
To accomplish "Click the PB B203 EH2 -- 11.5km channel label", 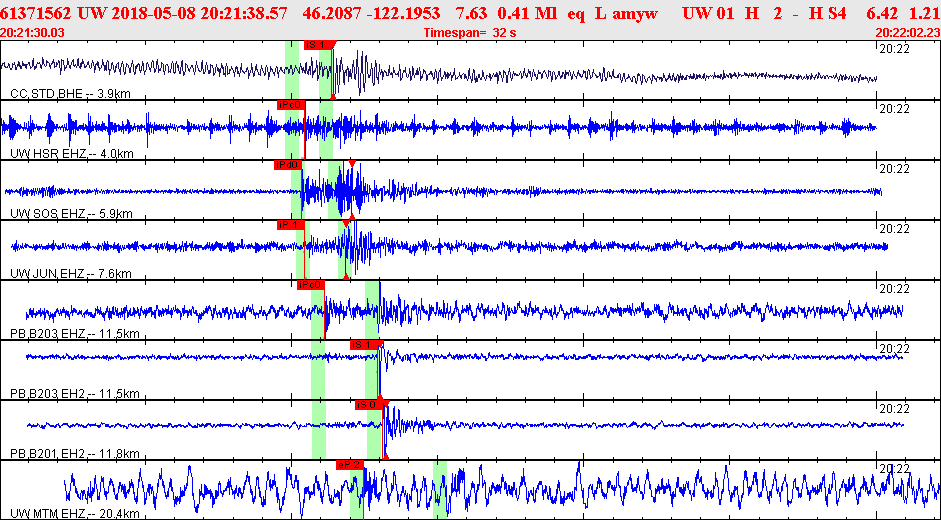I will pos(75,394).
